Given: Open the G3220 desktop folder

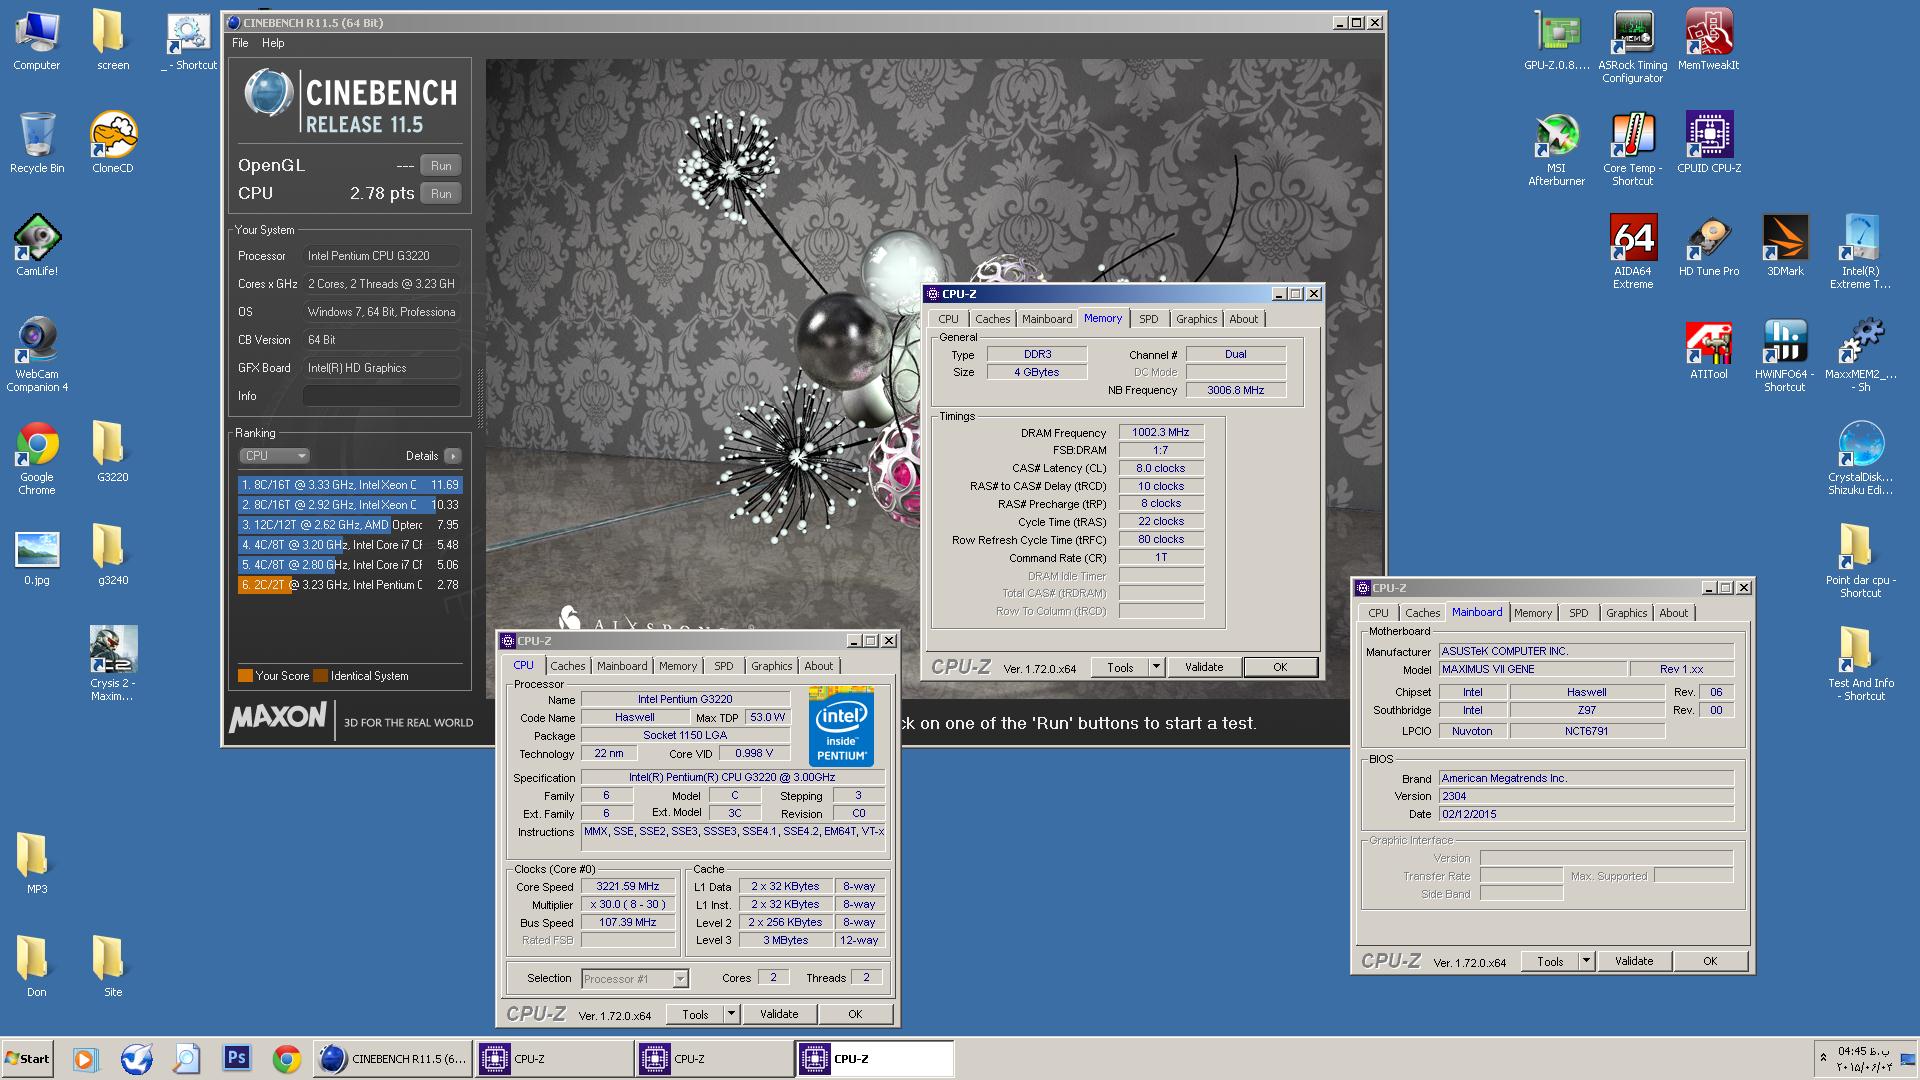Looking at the screenshot, I should coord(113,452).
